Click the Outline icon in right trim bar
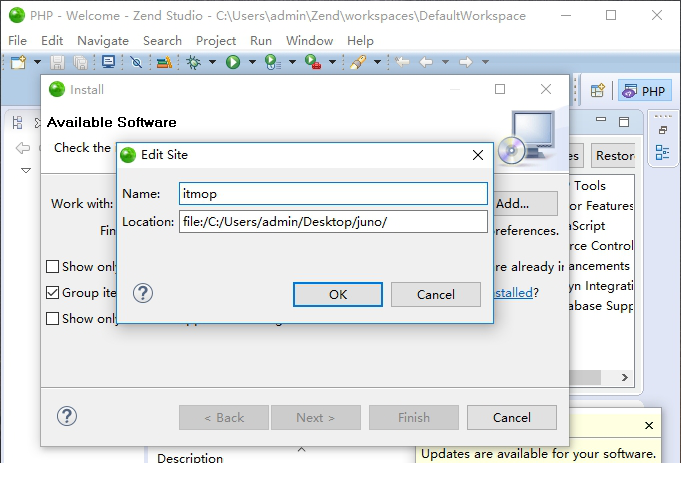This screenshot has width=681, height=481. 662,153
